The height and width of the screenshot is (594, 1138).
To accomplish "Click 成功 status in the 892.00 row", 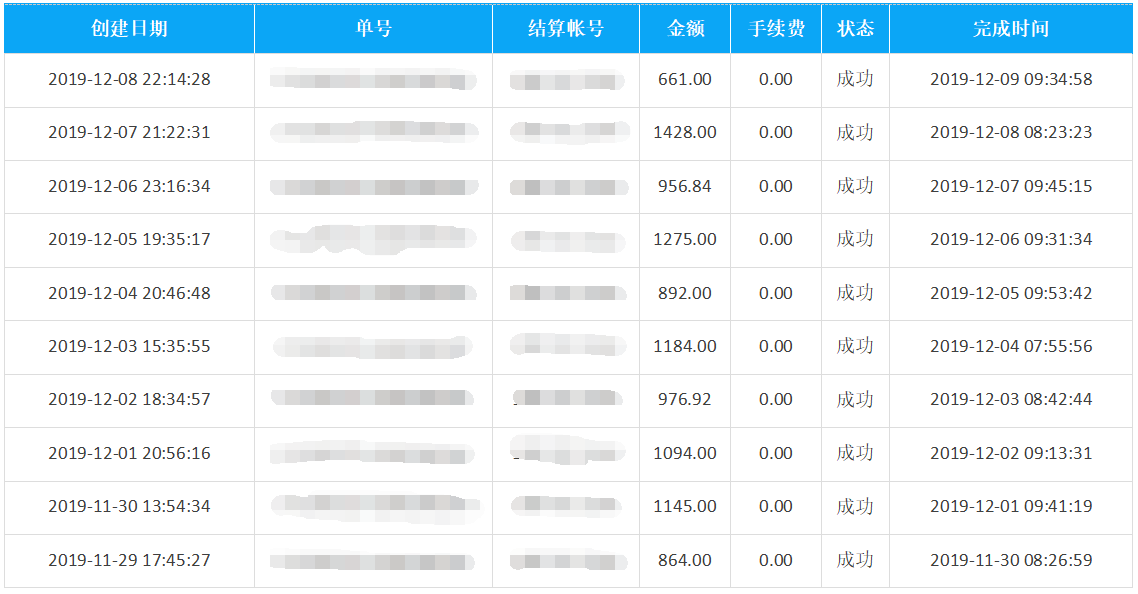I will (855, 293).
